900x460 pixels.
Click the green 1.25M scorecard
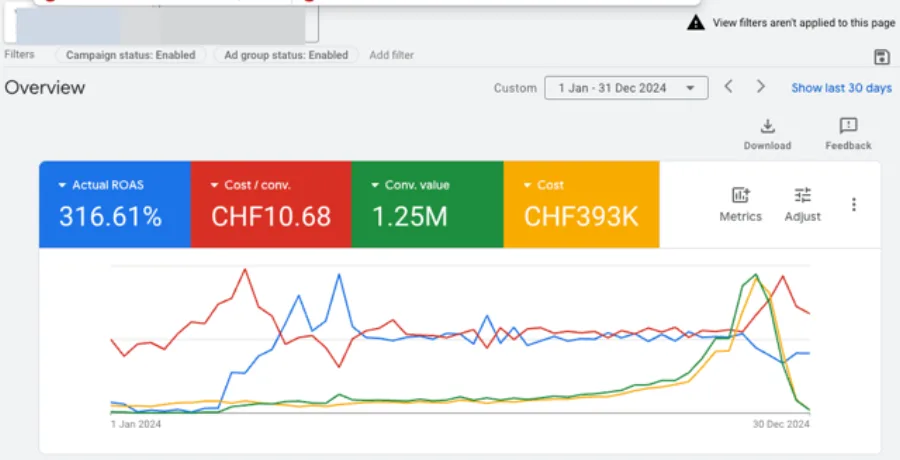[x=428, y=204]
